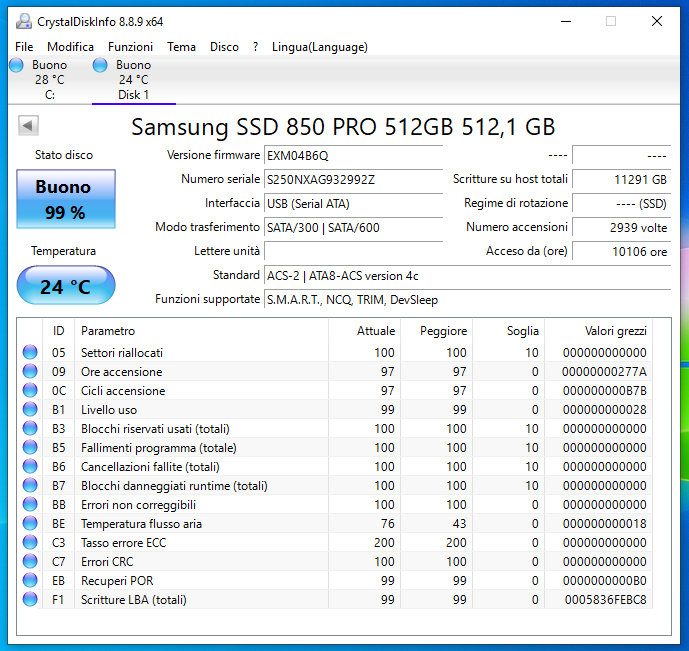Click the blue status orb for C: disk

(16, 65)
